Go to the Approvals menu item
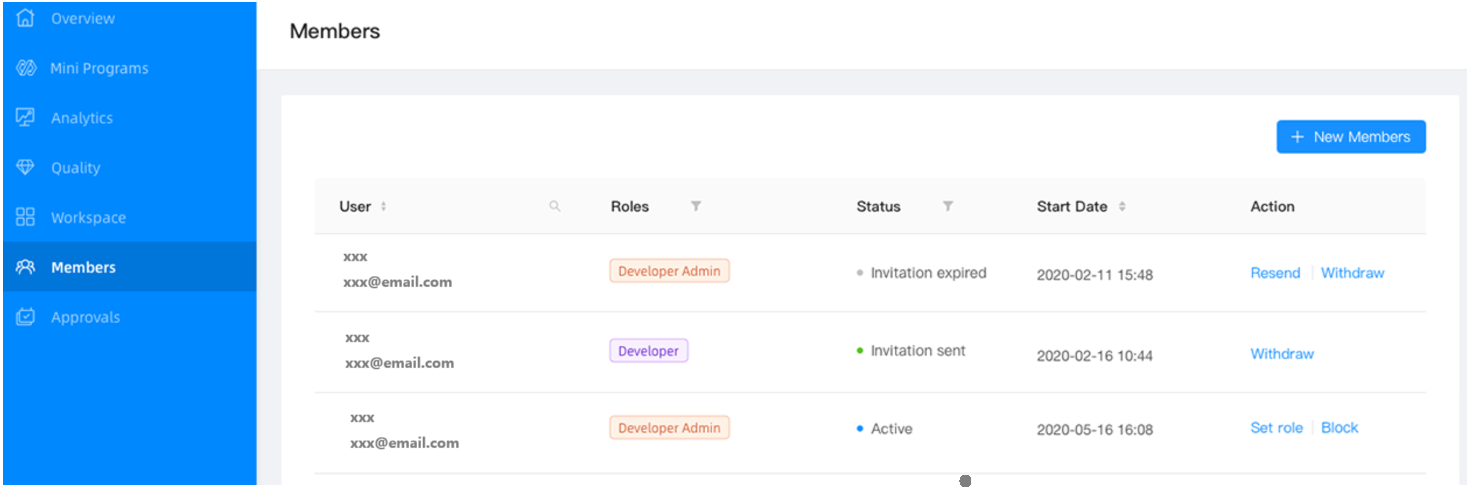The image size is (1467, 488). 85,317
